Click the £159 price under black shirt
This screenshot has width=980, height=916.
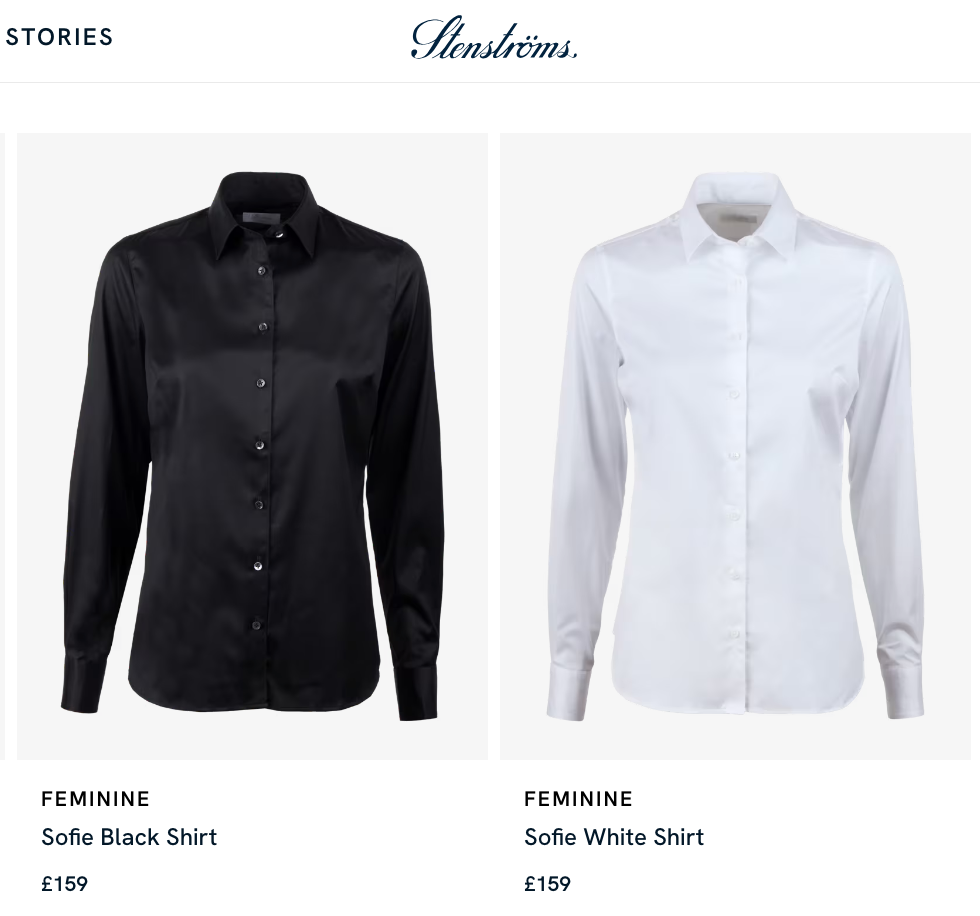(x=64, y=884)
